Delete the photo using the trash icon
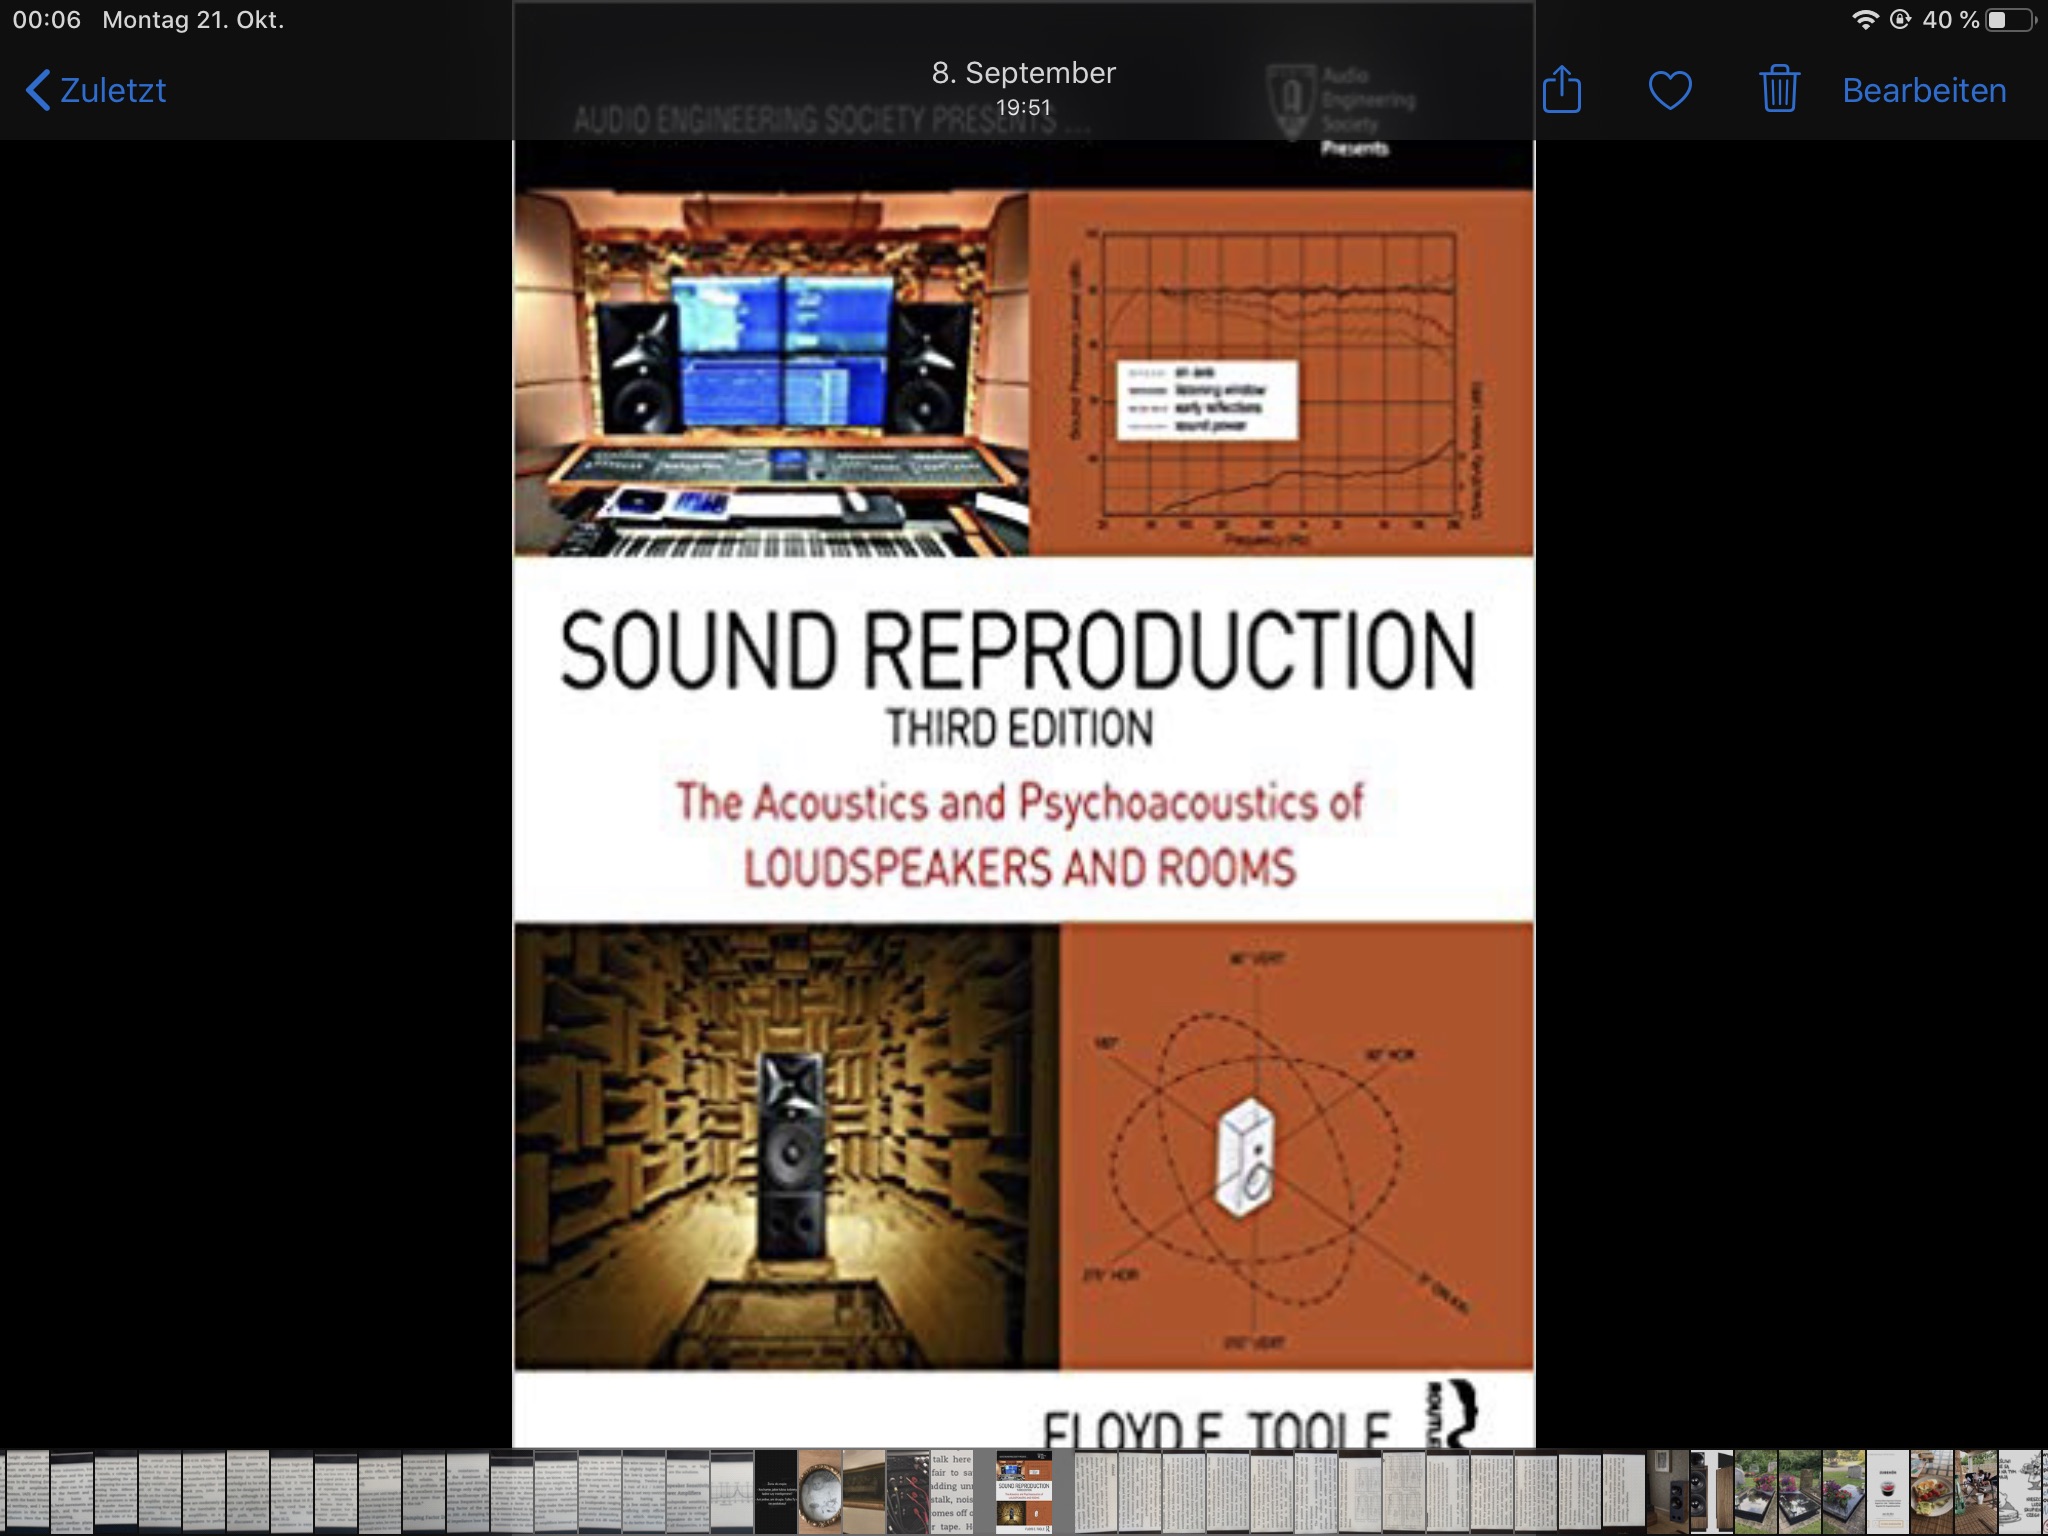 pyautogui.click(x=1779, y=89)
